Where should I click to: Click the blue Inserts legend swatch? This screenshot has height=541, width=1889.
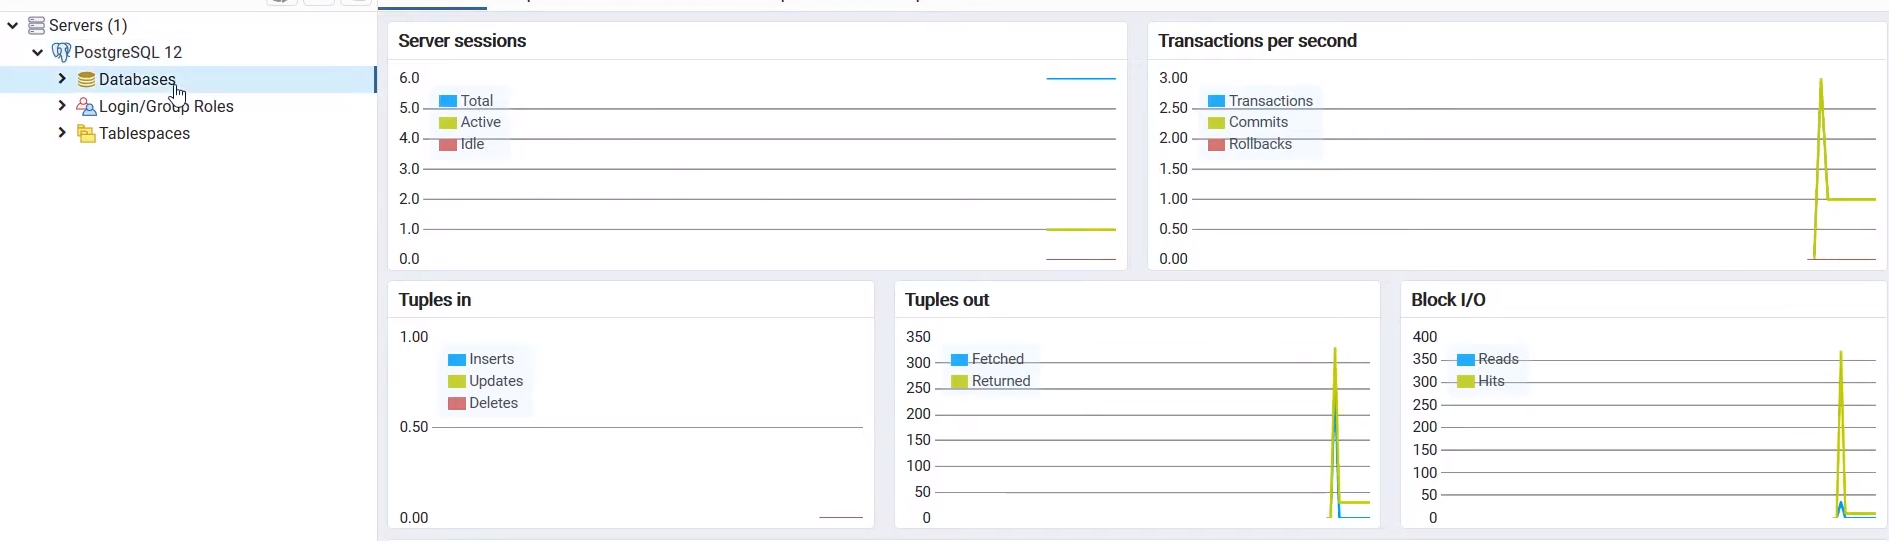pyautogui.click(x=457, y=359)
